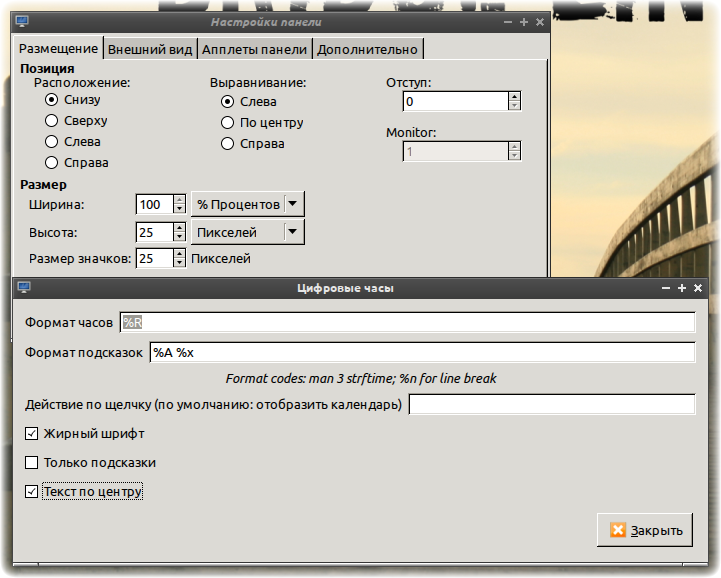Image resolution: width=721 pixels, height=578 pixels.
Task: Click the Позиция section heading
Action: (x=47, y=69)
